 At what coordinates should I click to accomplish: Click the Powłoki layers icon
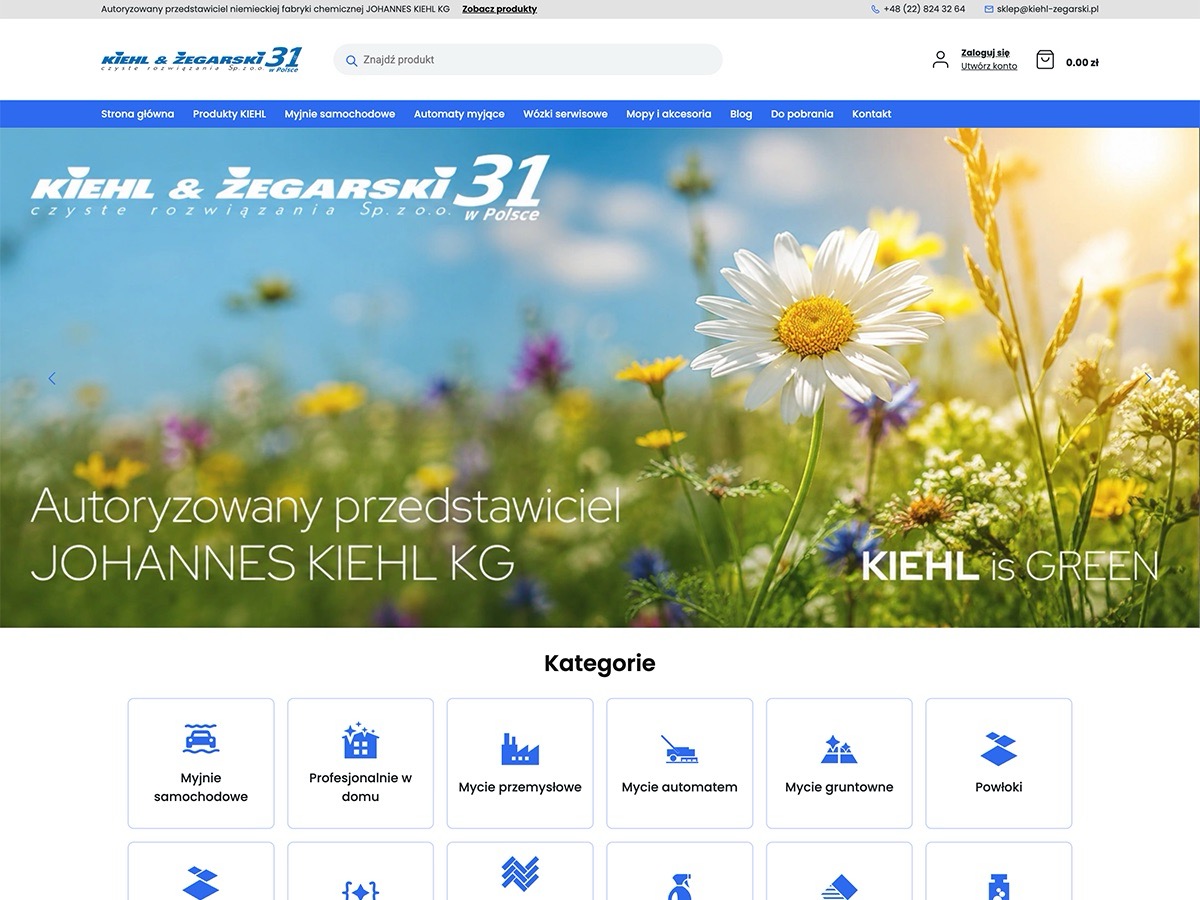coord(999,749)
